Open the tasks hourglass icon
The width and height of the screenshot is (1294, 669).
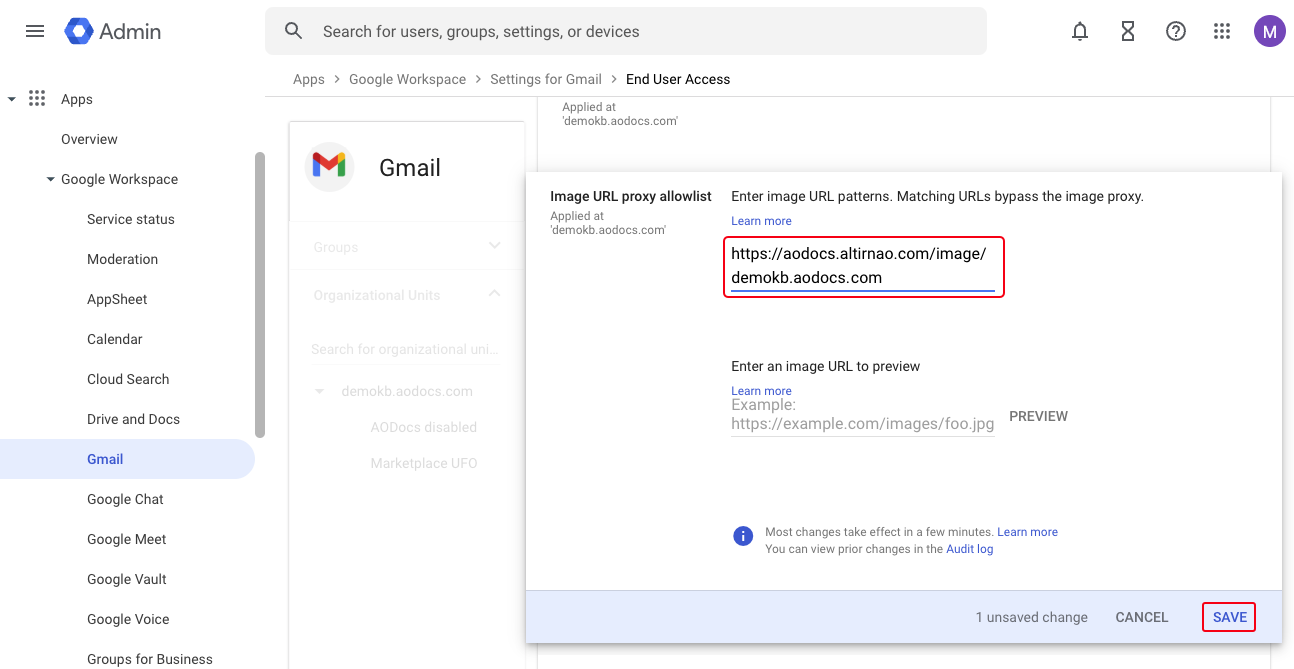tap(1128, 31)
